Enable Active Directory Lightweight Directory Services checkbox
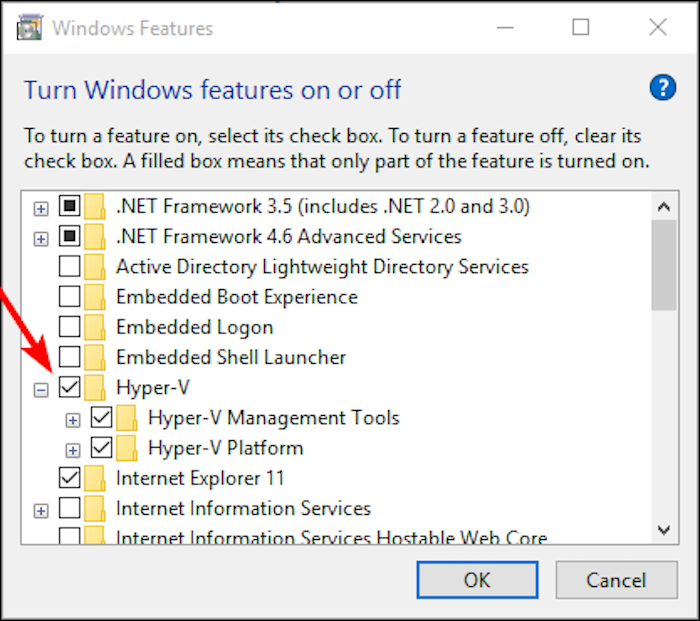The height and width of the screenshot is (621, 700). point(69,267)
